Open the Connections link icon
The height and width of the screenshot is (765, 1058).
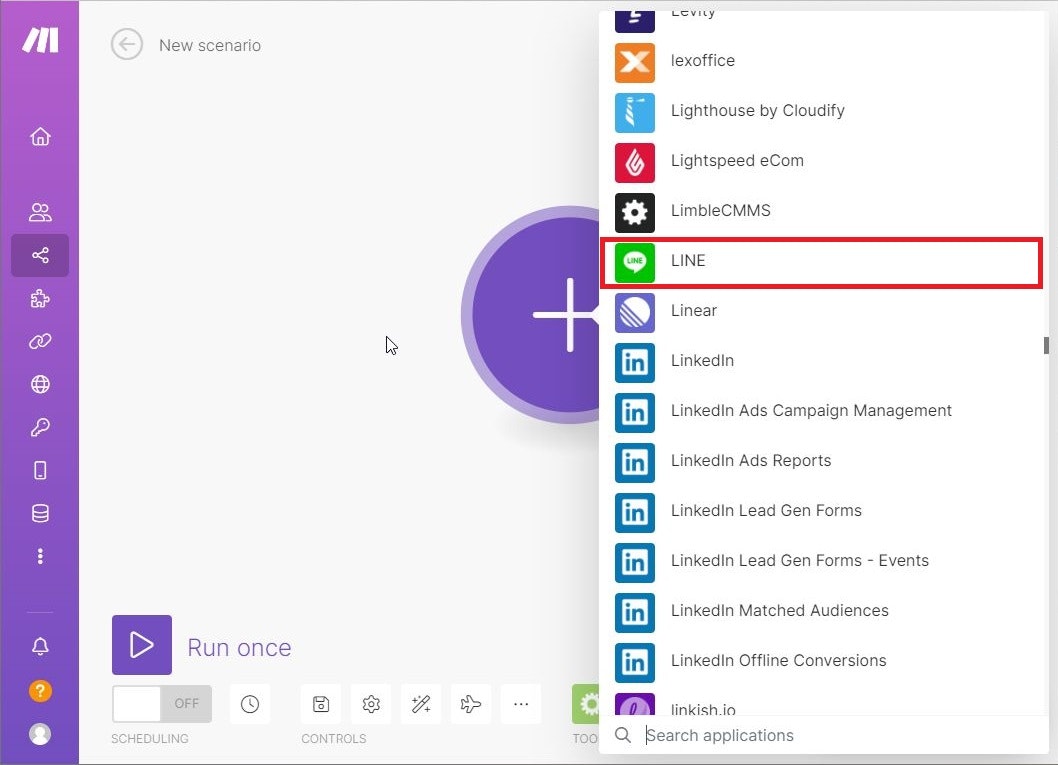click(x=40, y=341)
